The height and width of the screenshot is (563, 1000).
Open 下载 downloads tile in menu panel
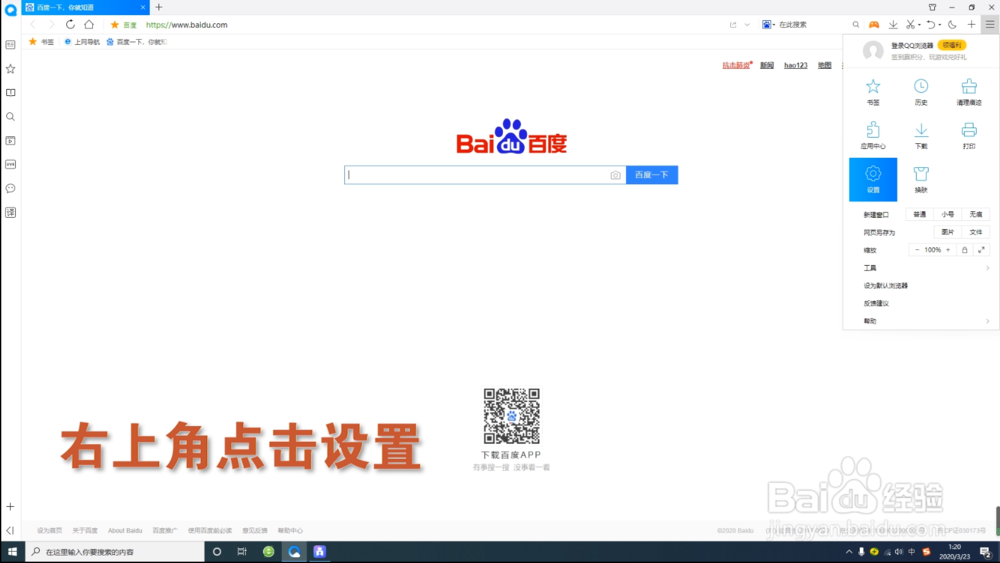tap(920, 135)
